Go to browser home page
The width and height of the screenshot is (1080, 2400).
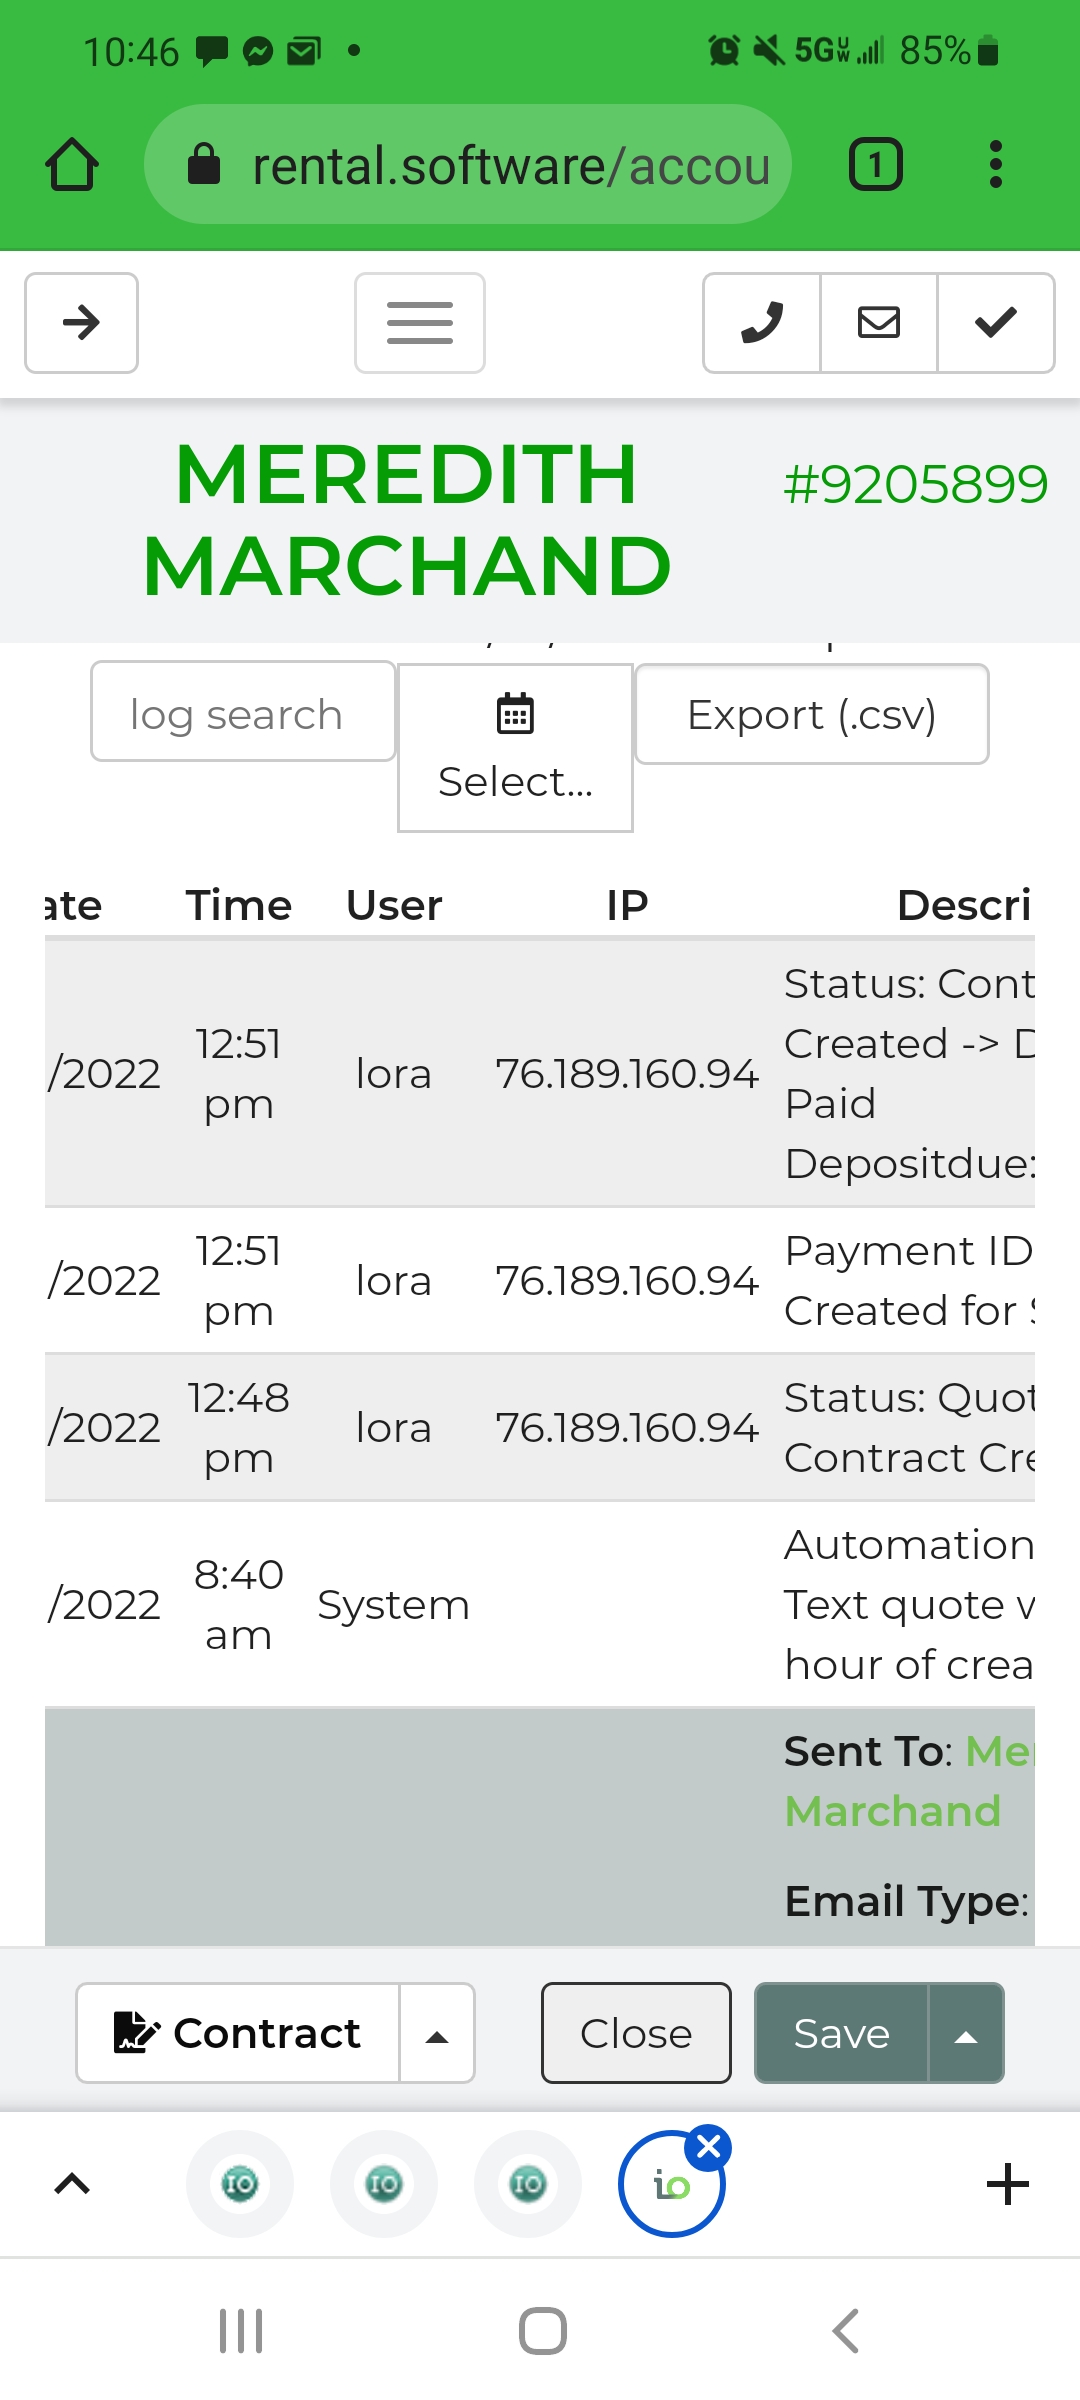pos(72,165)
